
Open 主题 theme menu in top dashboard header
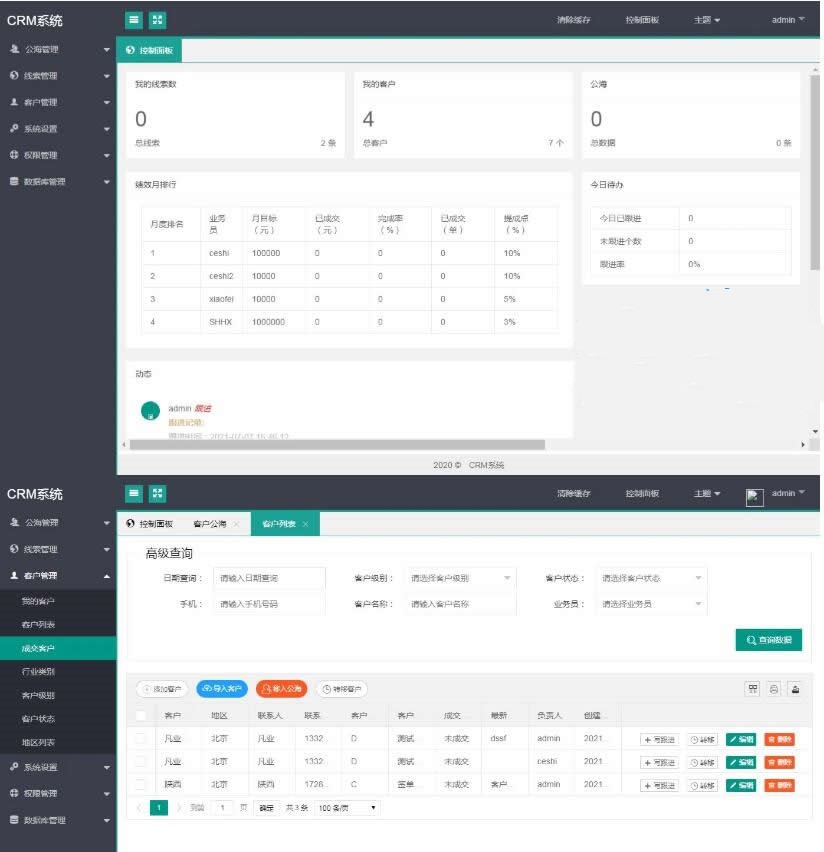[707, 20]
